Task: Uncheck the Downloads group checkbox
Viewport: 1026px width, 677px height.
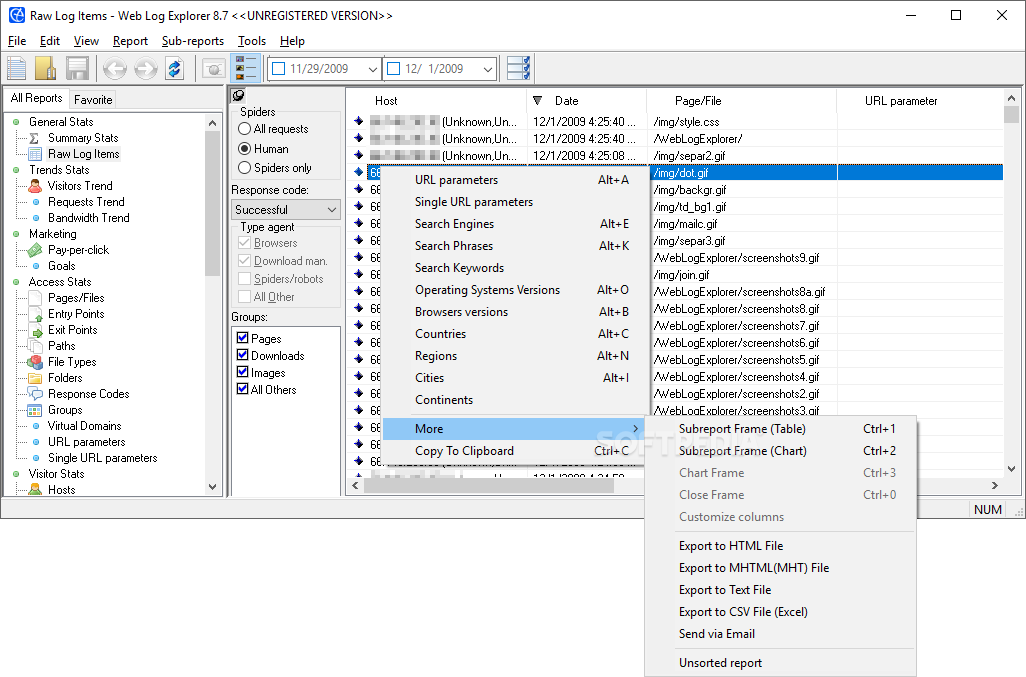Action: pyautogui.click(x=242, y=355)
